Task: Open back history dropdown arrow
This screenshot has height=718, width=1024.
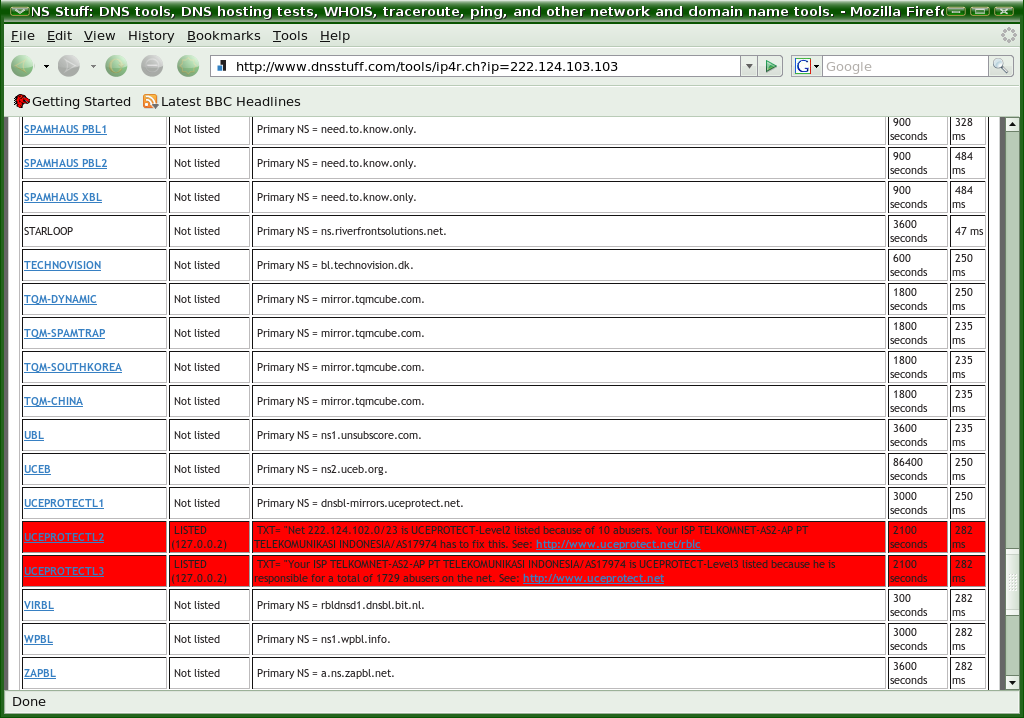Action: (46, 66)
